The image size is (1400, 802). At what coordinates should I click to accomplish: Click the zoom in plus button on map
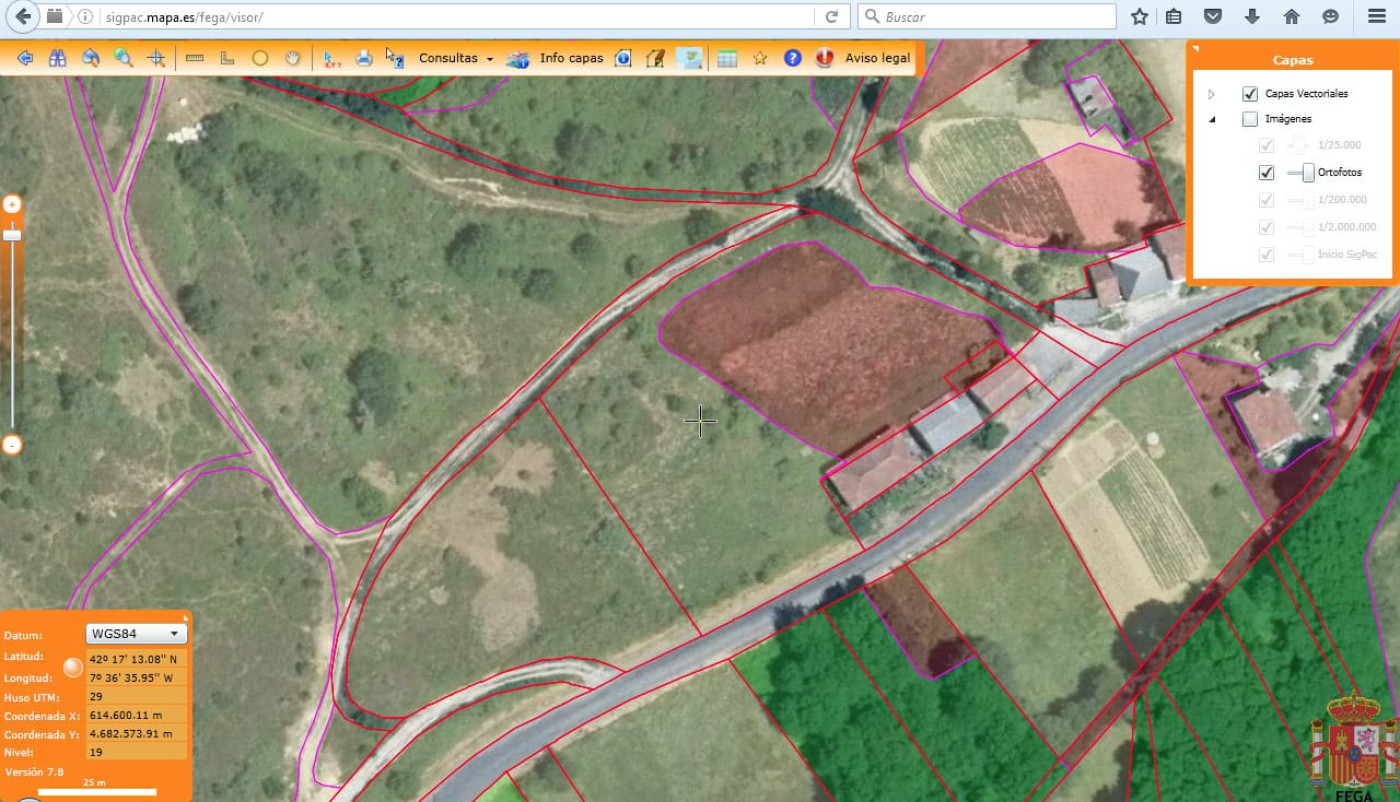12,204
